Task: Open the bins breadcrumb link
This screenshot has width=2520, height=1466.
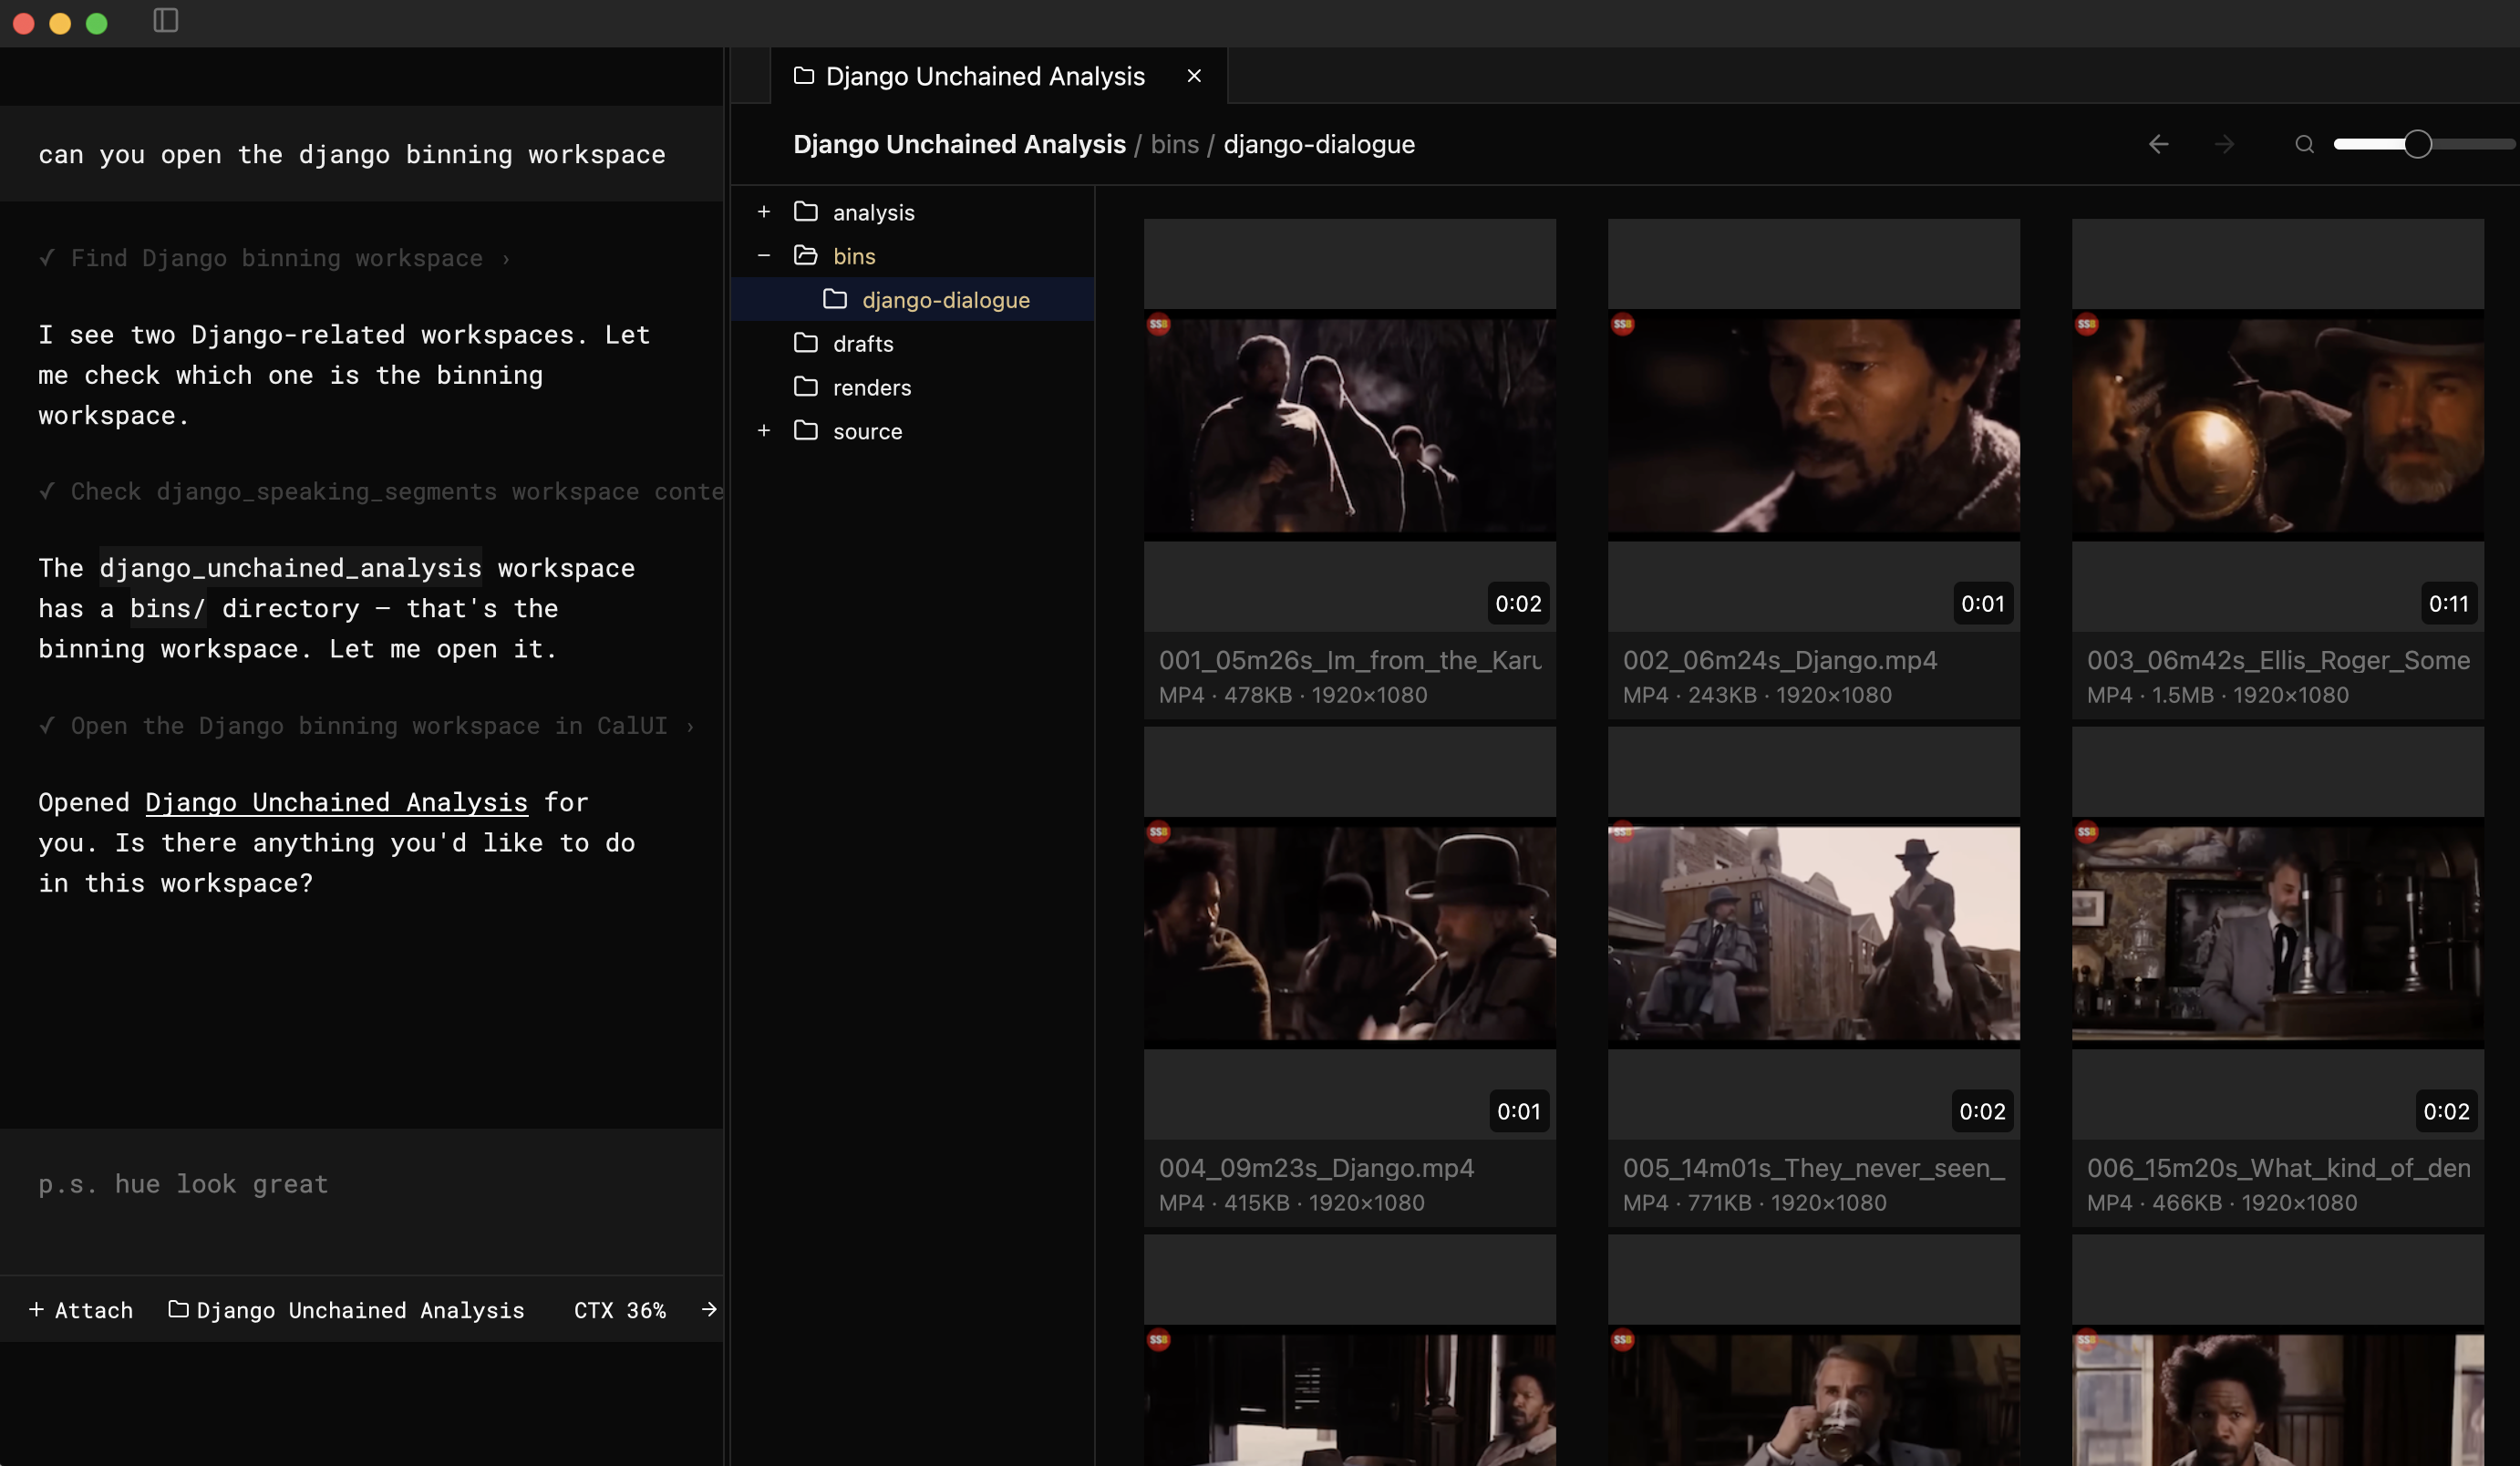Action: tap(1174, 144)
